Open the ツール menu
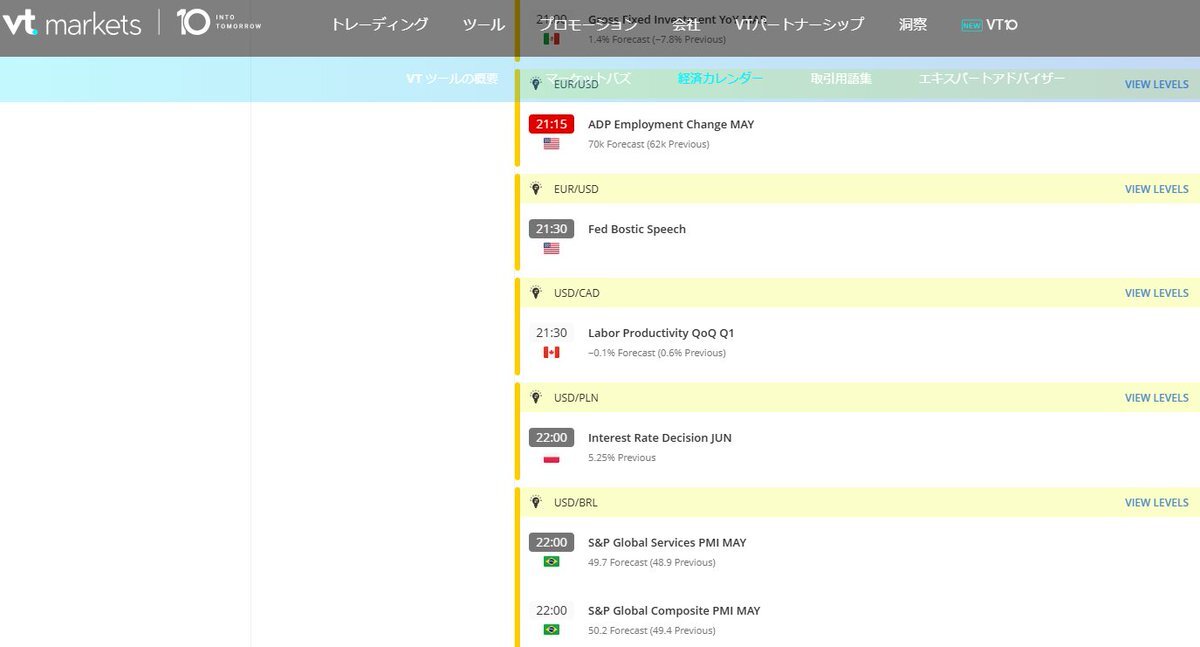 [x=484, y=24]
